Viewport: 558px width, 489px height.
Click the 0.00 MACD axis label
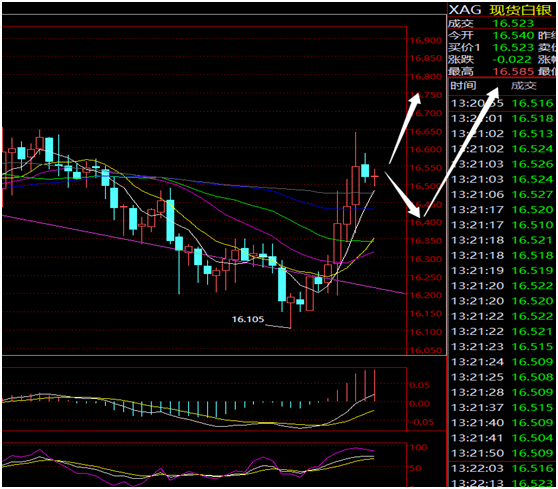point(419,404)
